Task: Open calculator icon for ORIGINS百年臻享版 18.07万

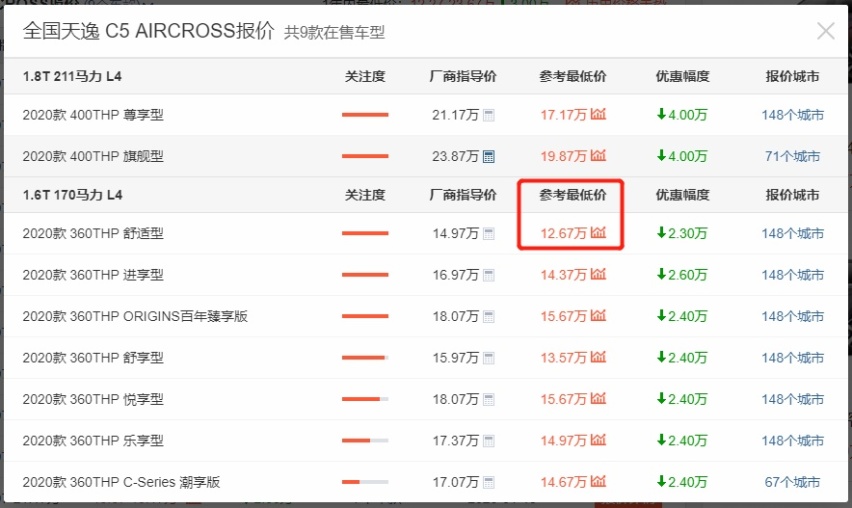Action: [x=488, y=316]
